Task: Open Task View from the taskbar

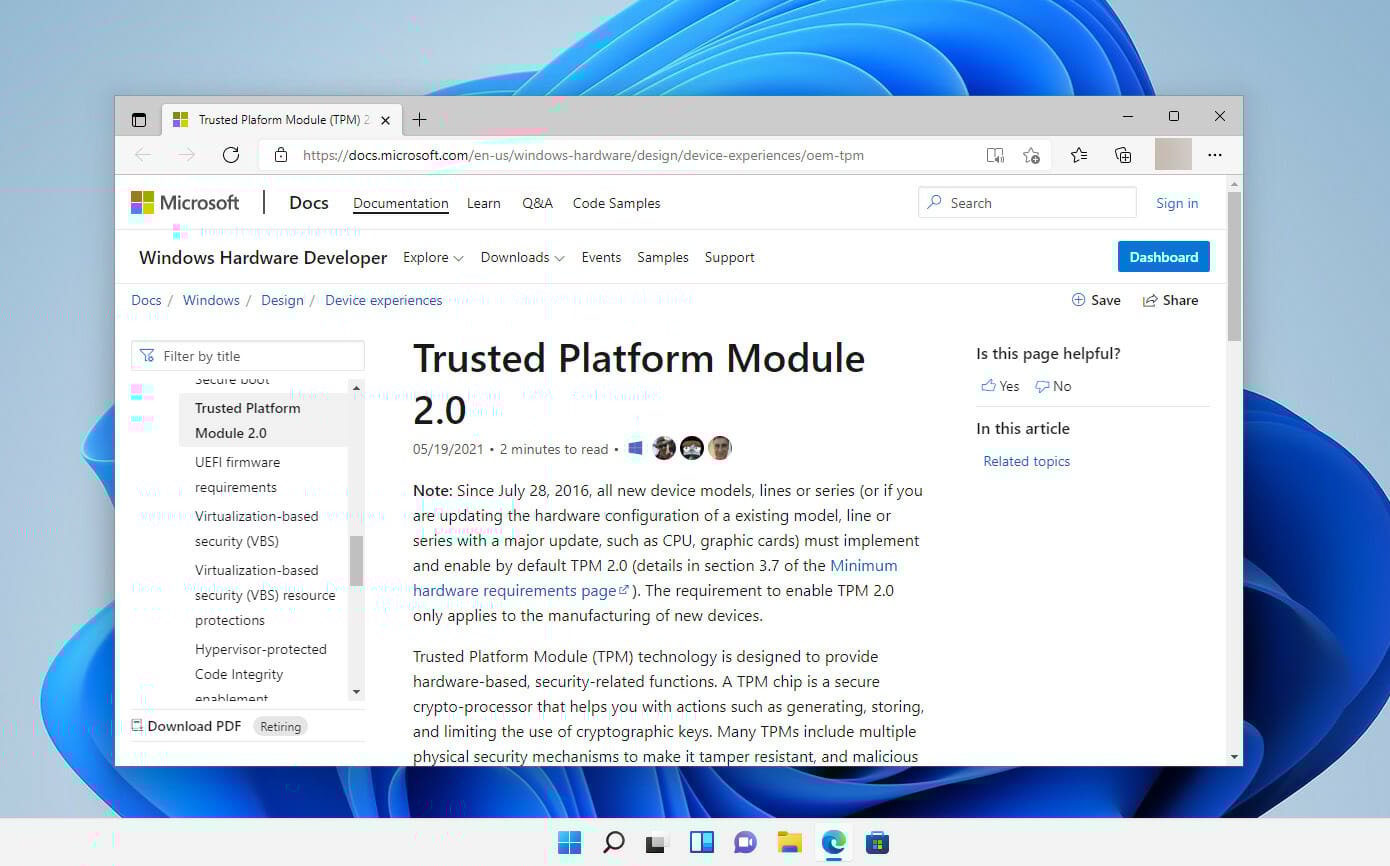Action: click(x=656, y=843)
